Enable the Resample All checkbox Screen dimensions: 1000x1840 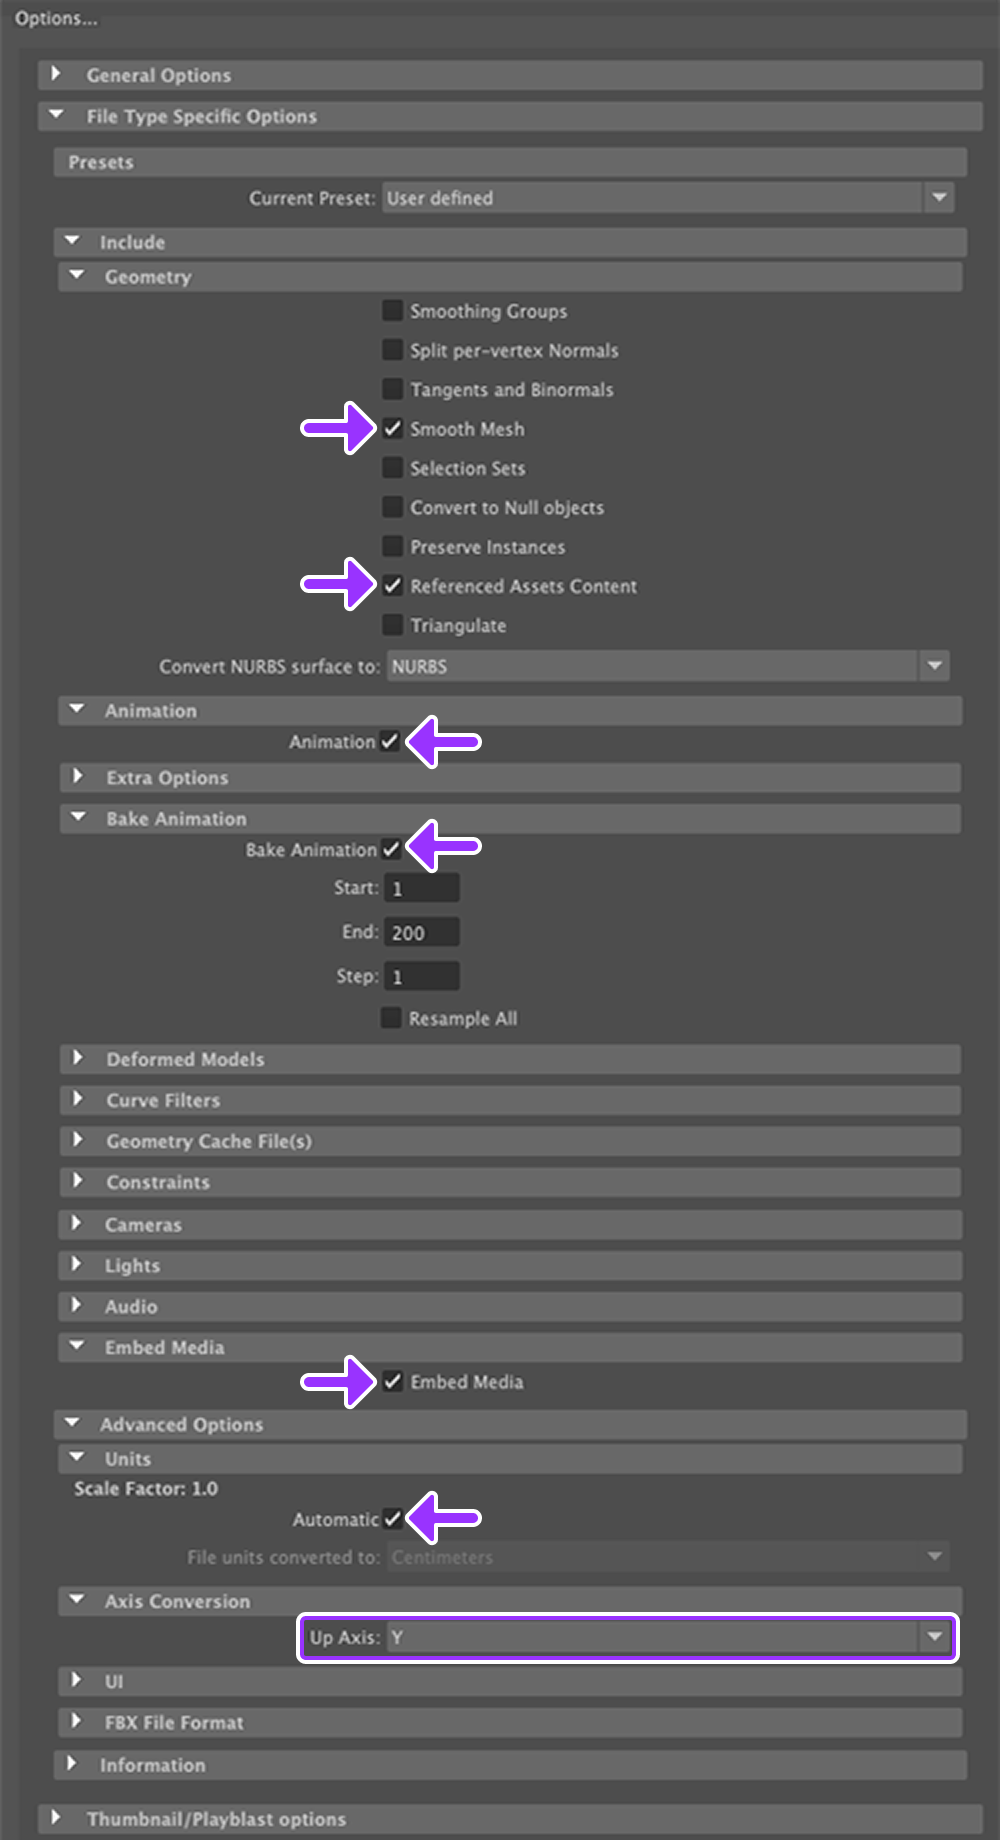coord(391,1018)
